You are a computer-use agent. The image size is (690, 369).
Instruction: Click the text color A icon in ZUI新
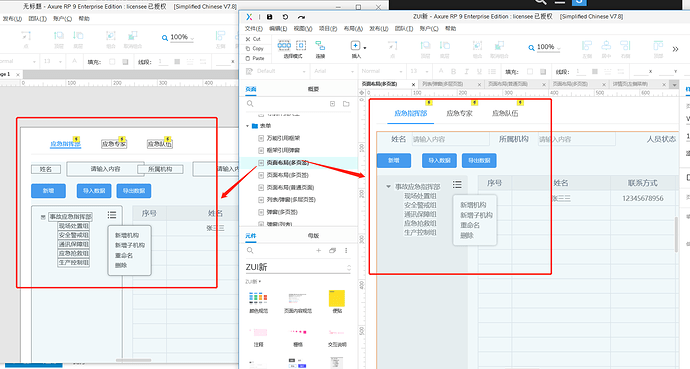pyautogui.click(x=440, y=71)
